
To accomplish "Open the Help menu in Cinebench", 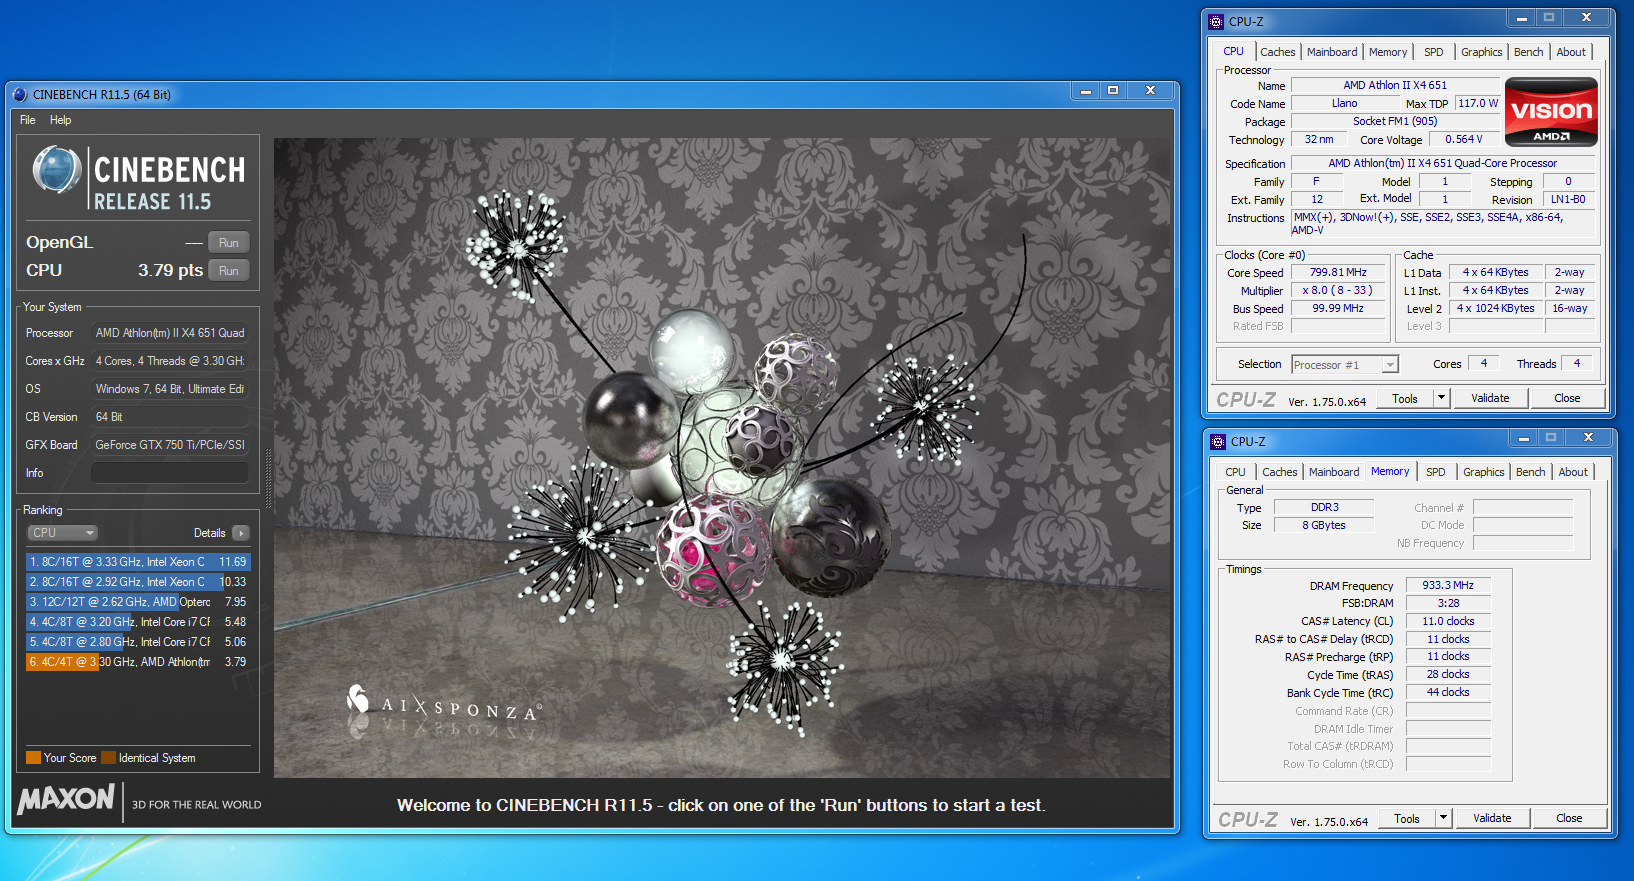I will [x=61, y=120].
